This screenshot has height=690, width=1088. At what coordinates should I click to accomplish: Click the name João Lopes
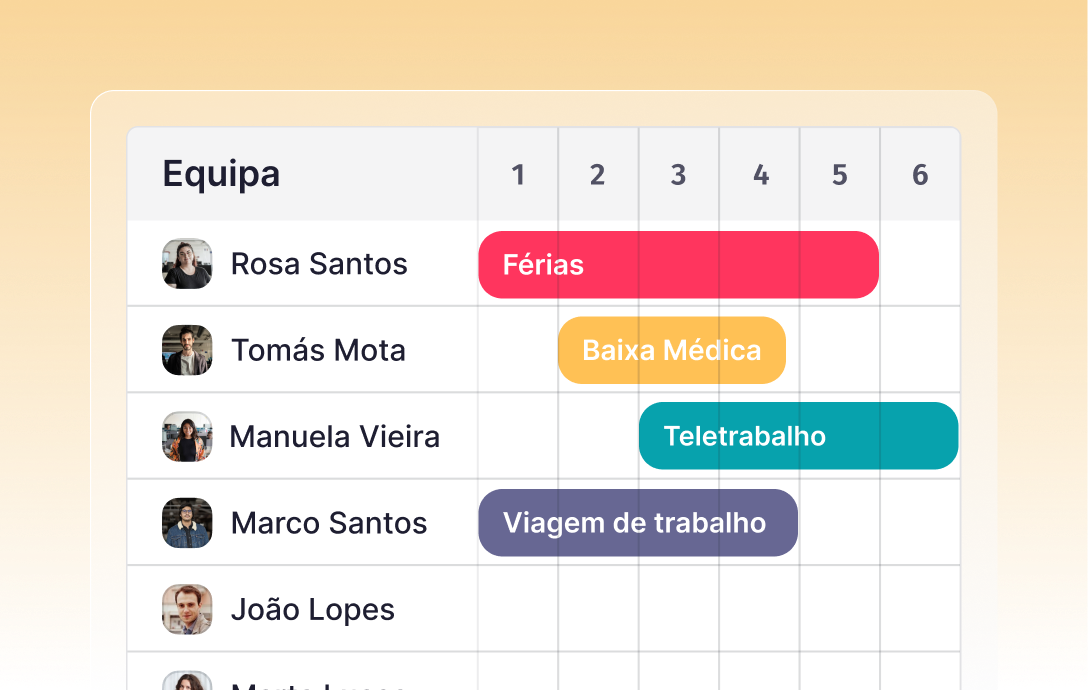click(313, 609)
